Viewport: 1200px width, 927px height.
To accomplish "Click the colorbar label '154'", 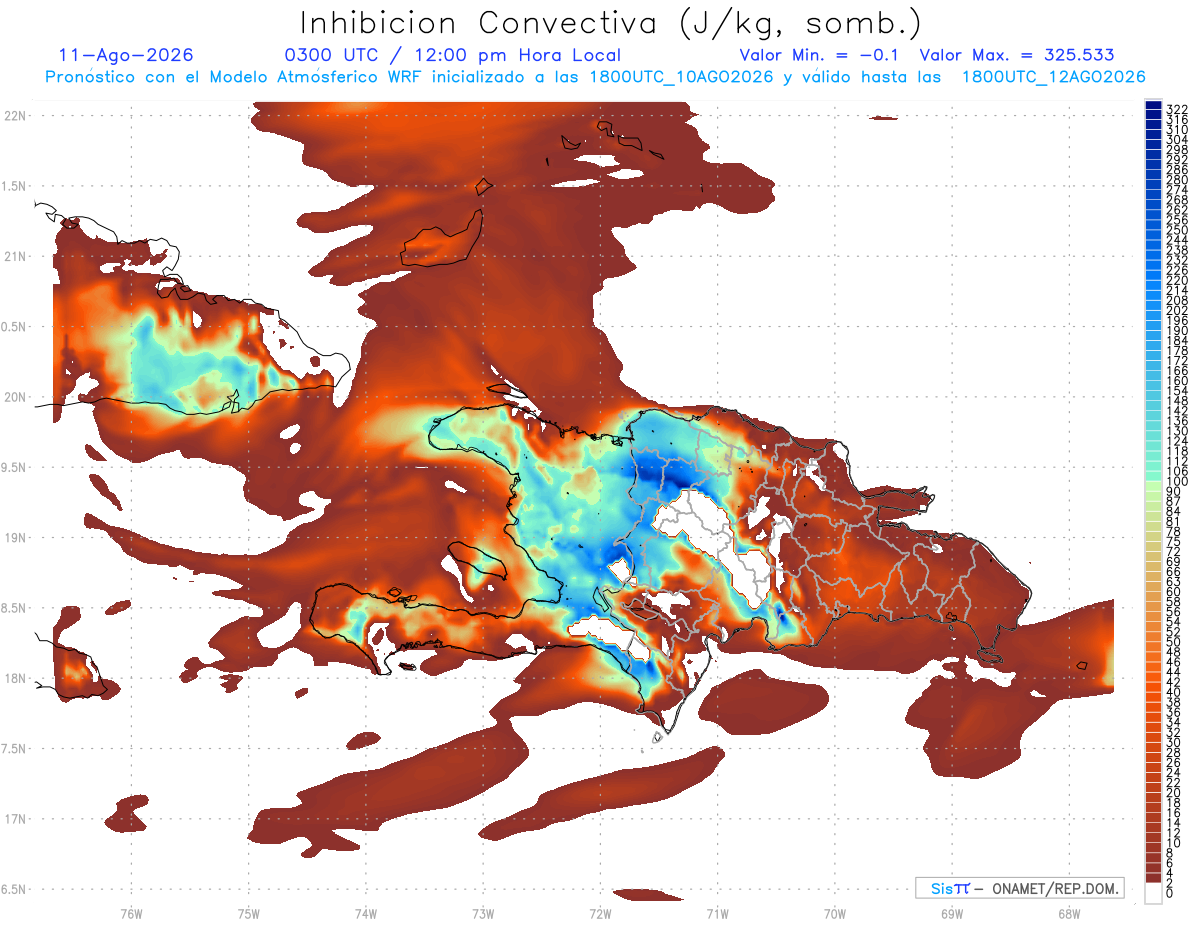I will click(1176, 390).
